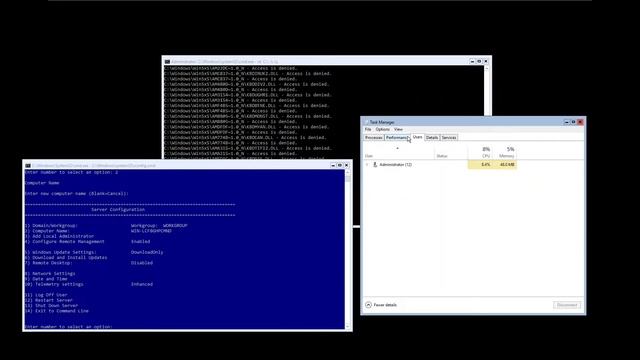Click the Server Configuration heading text
640x360 pixels.
(118, 209)
